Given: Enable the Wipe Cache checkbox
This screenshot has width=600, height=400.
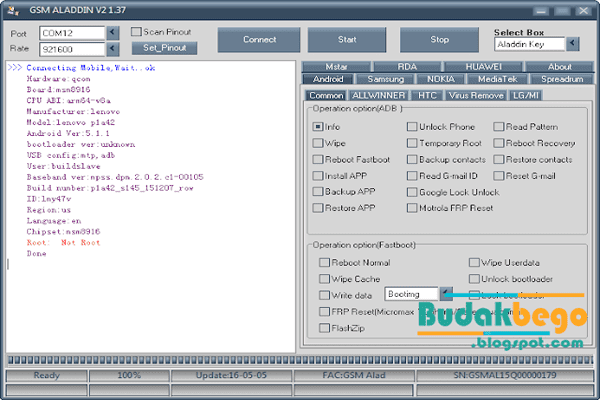Looking at the screenshot, I should pyautogui.click(x=324, y=279).
